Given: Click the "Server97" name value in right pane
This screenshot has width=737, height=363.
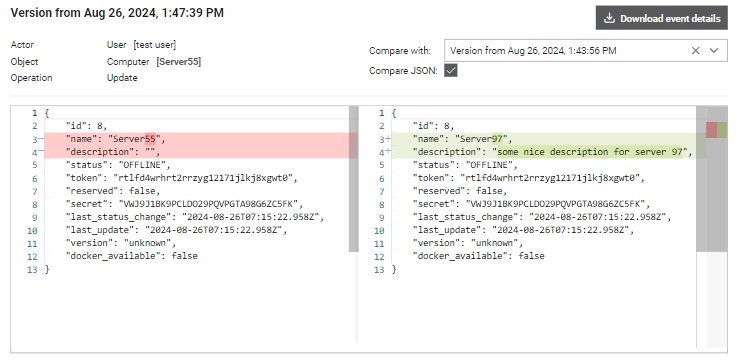Looking at the screenshot, I should click(x=482, y=139).
